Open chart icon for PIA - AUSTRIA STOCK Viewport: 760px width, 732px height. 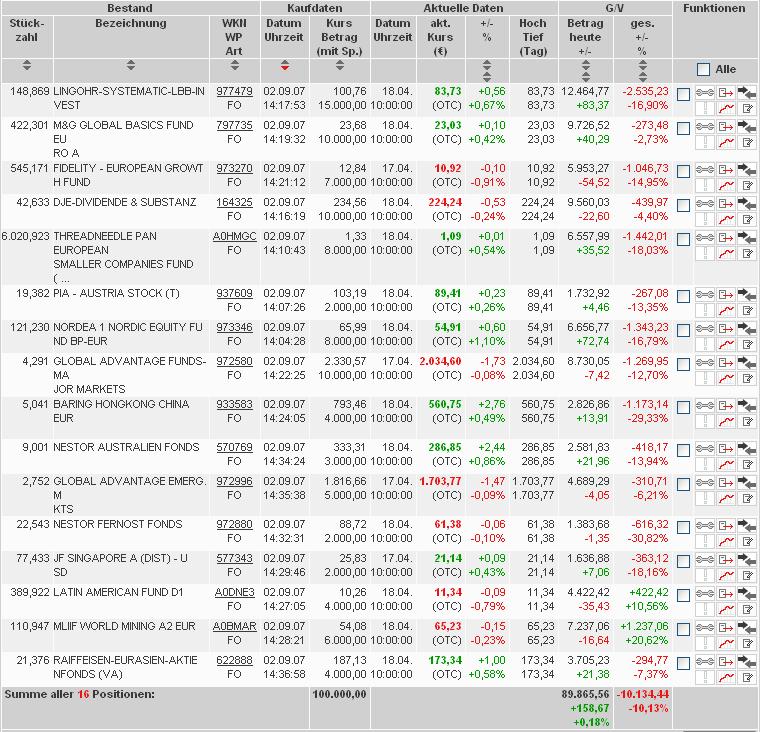[726, 310]
